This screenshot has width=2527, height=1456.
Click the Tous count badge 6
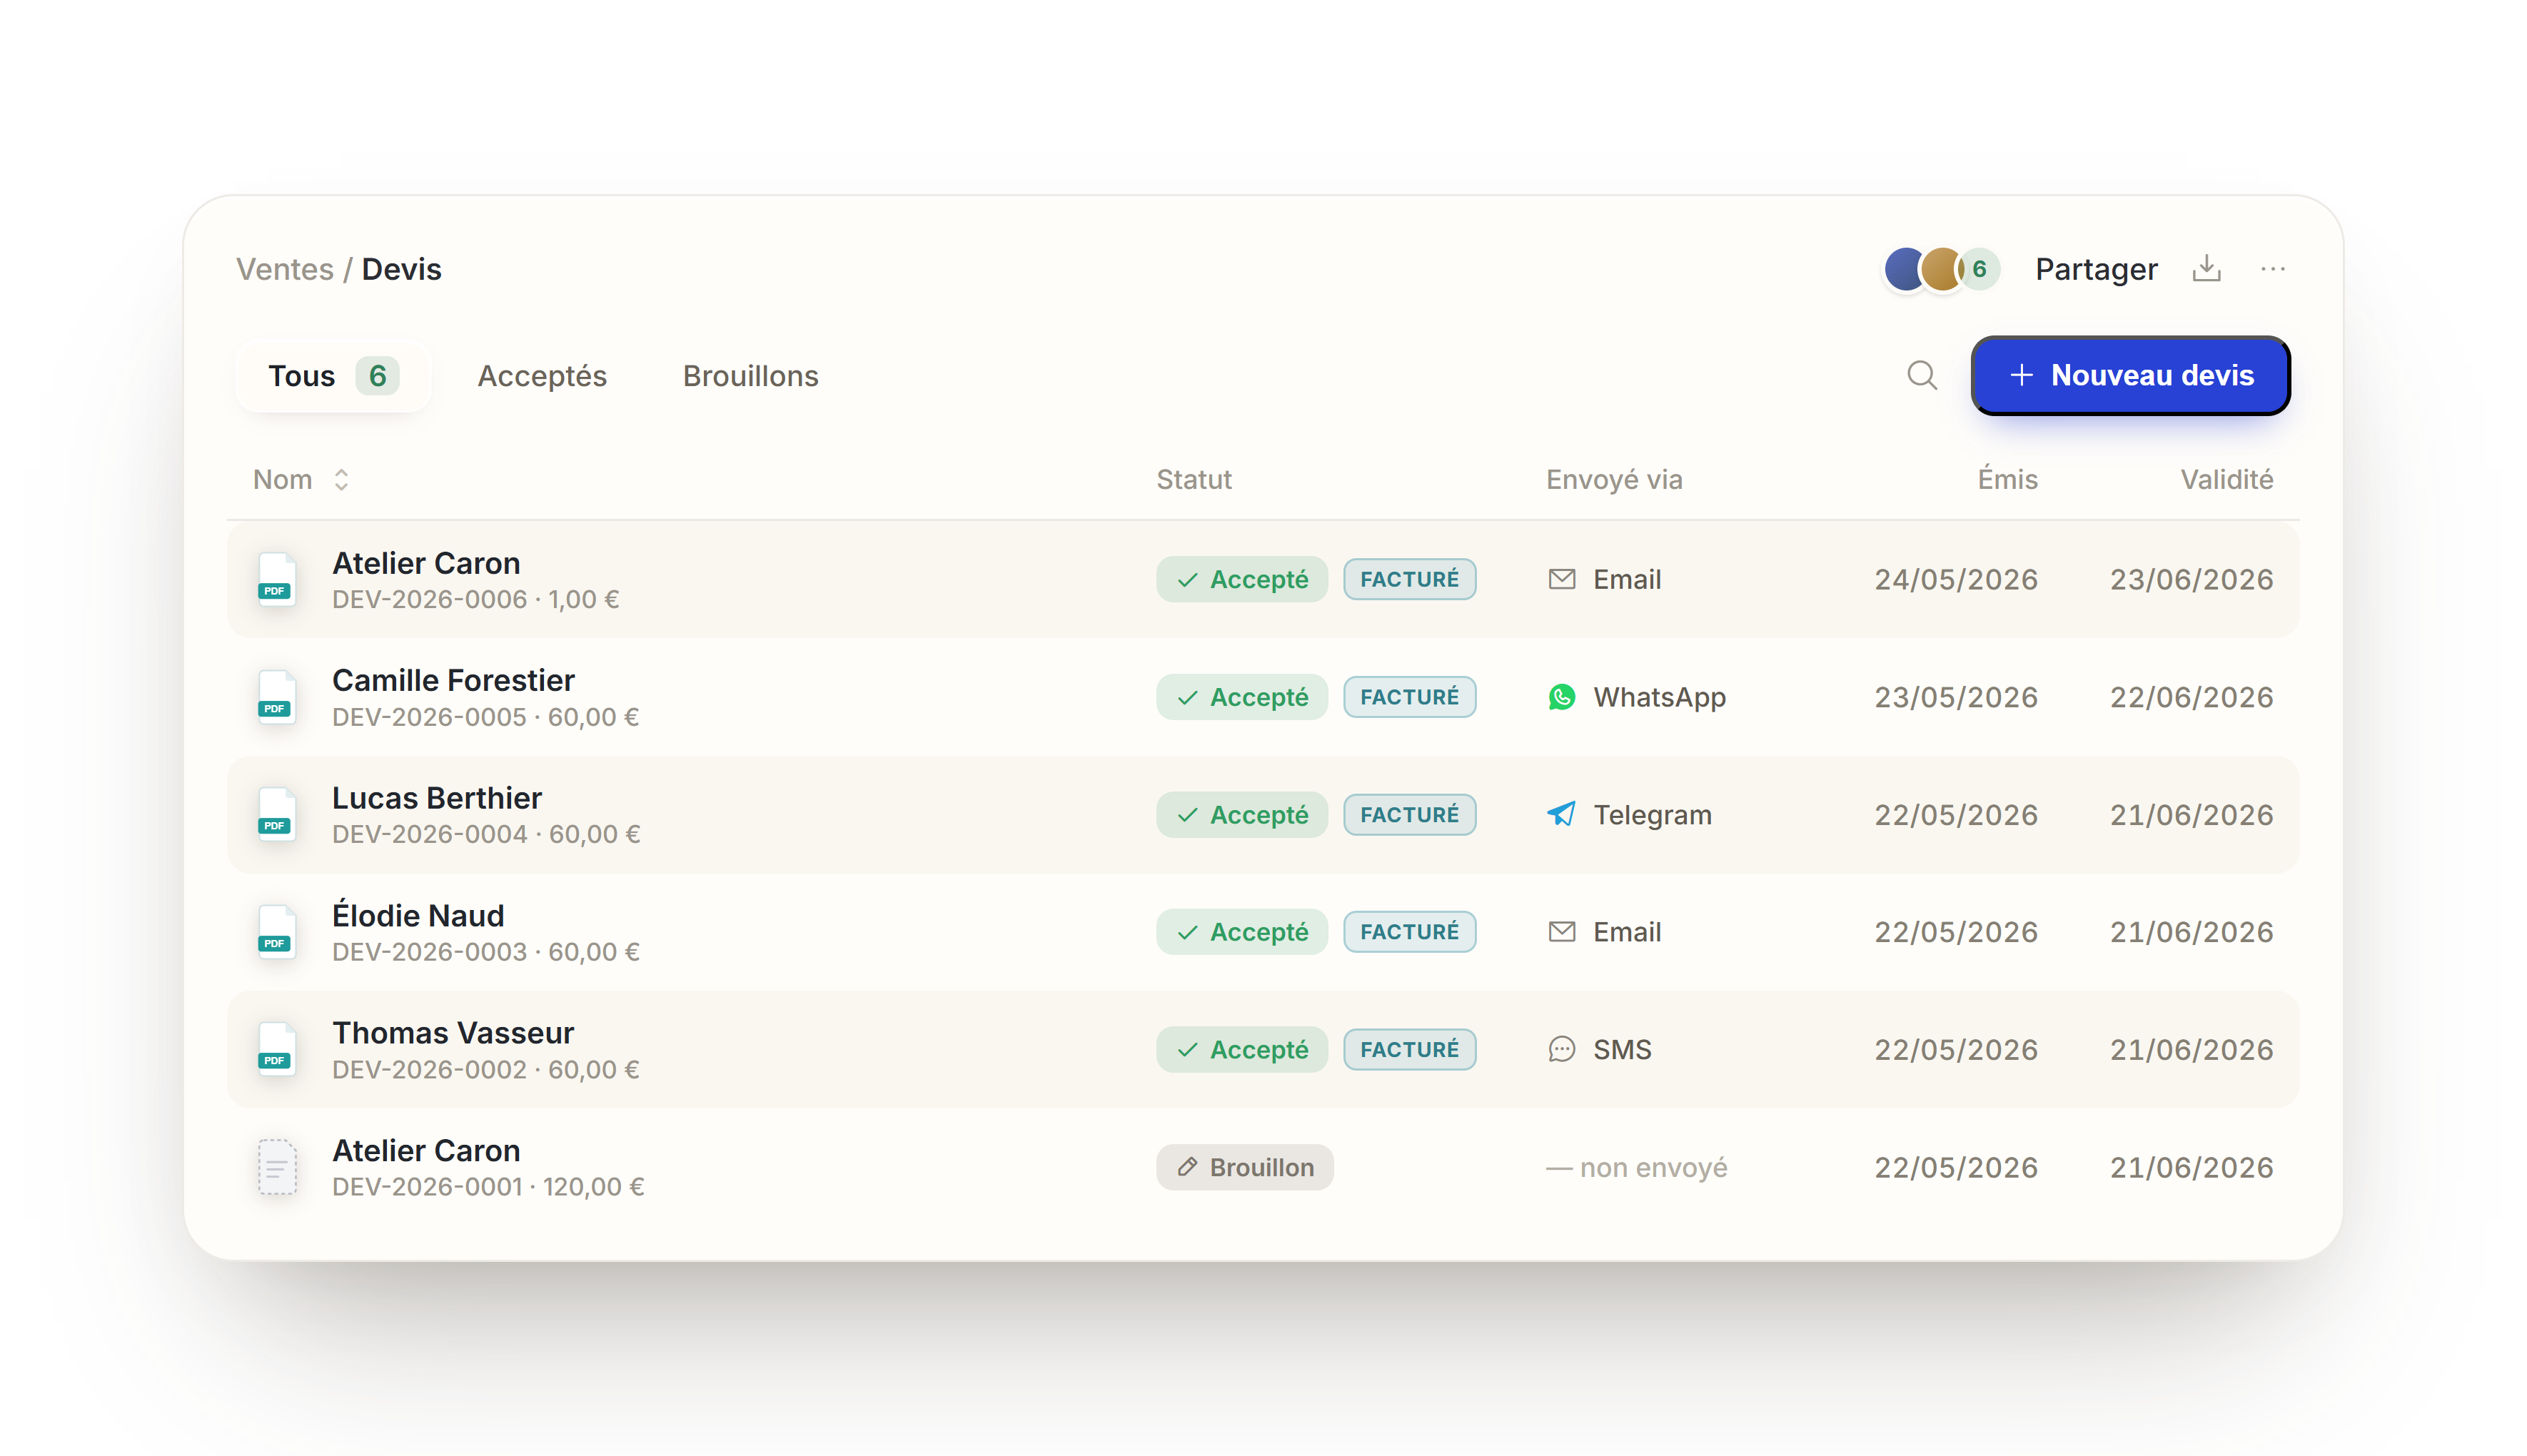click(377, 376)
